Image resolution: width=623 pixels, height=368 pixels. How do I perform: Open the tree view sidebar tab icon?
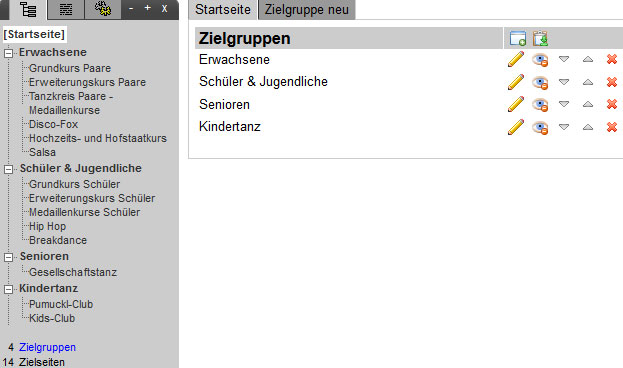[x=28, y=10]
